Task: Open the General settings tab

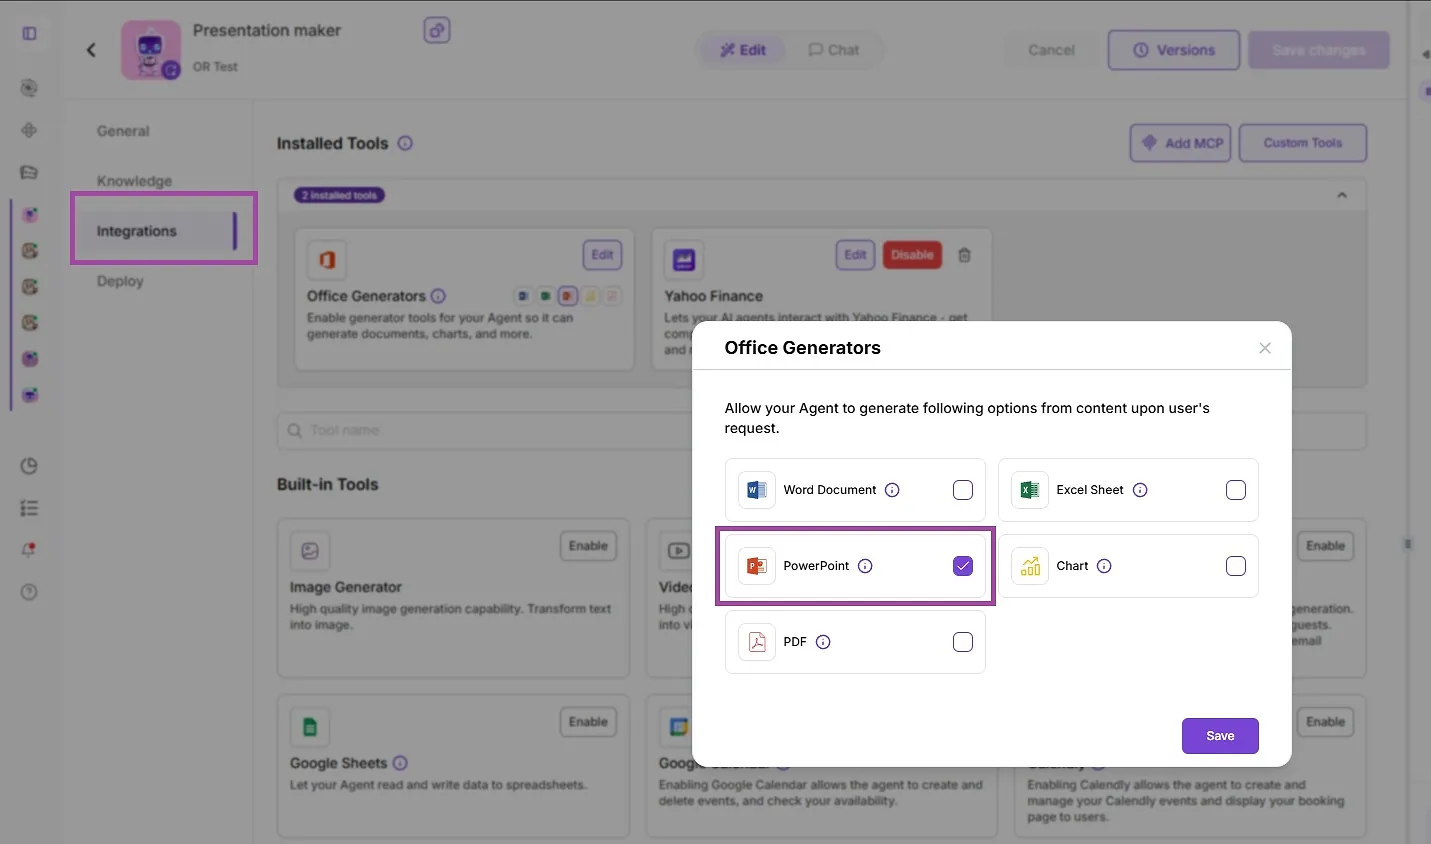Action: [x=123, y=131]
